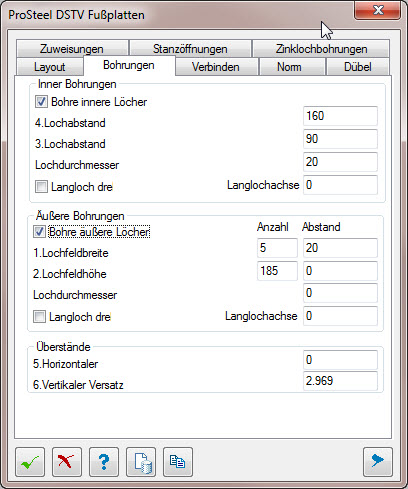Enable Langloch dre in Äußere Bohrungen
The width and height of the screenshot is (408, 489).
(x=39, y=316)
